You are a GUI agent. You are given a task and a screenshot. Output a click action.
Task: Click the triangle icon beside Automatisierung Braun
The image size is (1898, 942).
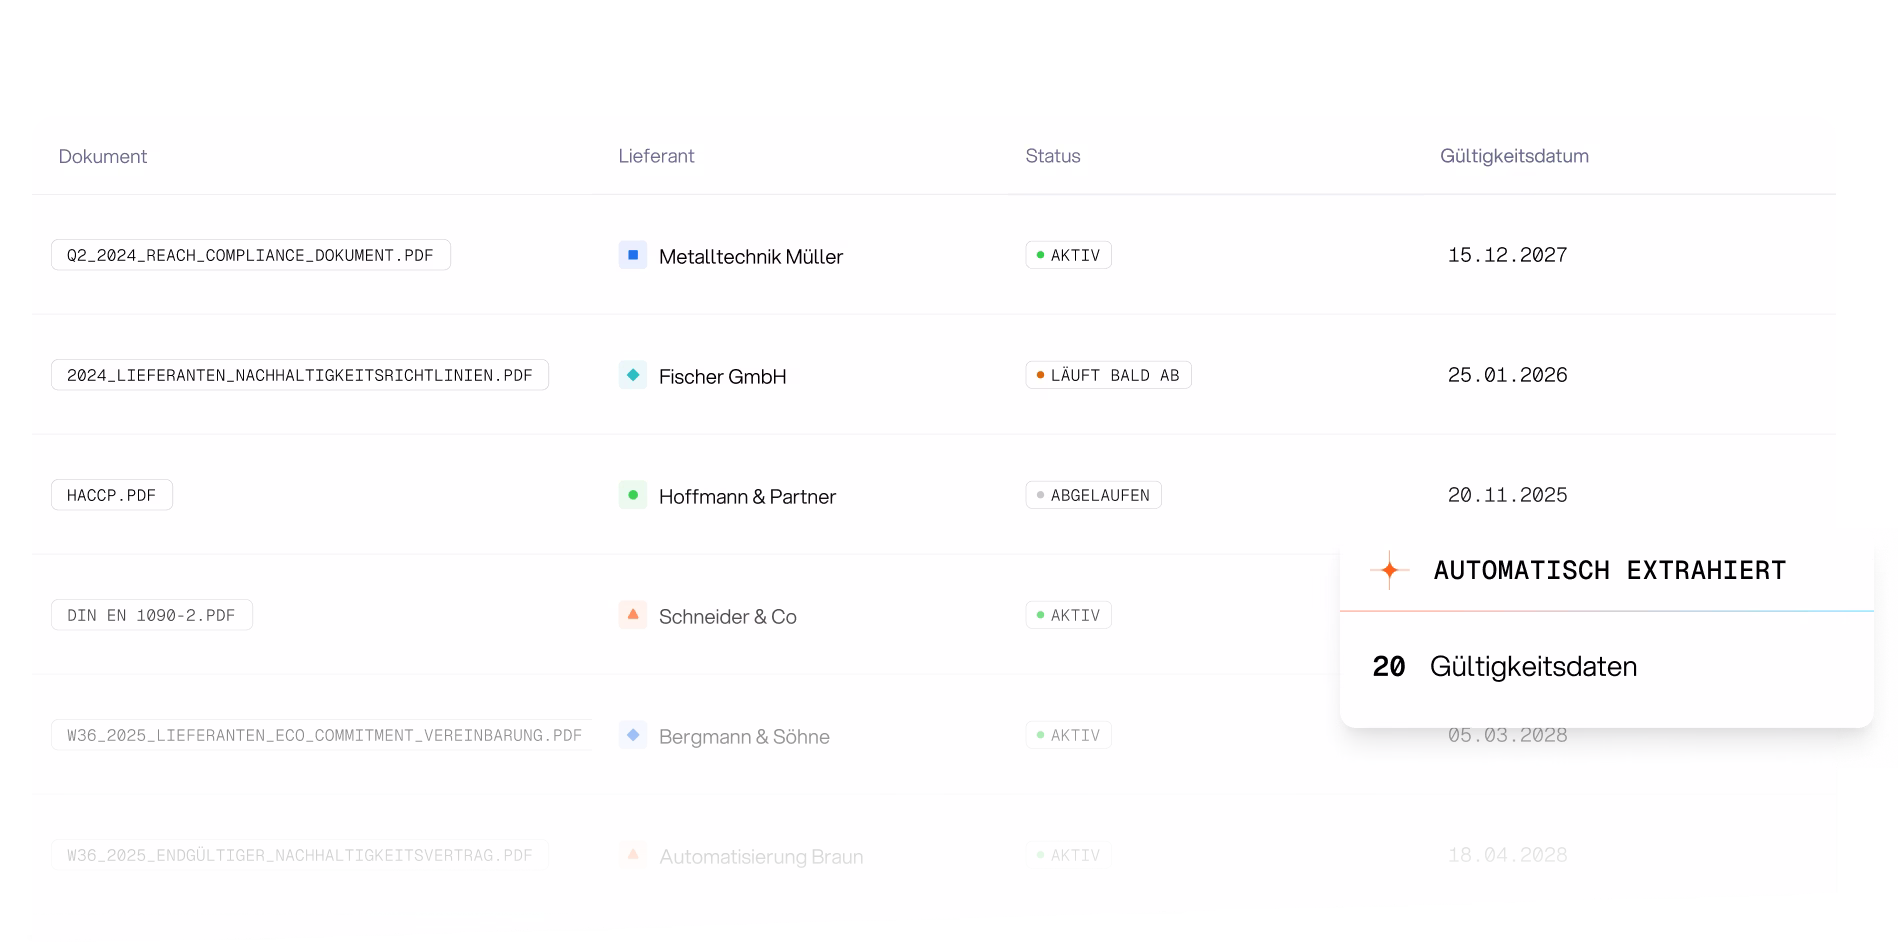(x=633, y=855)
